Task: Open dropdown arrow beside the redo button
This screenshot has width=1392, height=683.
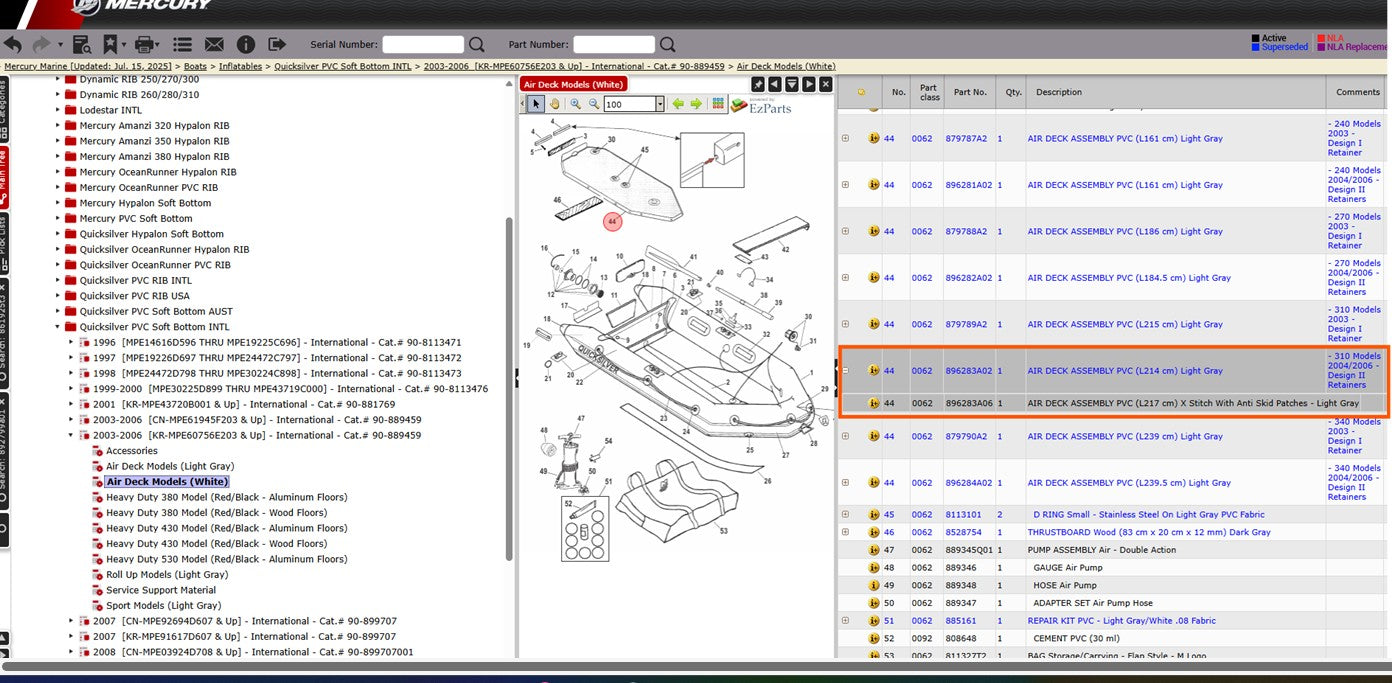Action: click(x=60, y=45)
